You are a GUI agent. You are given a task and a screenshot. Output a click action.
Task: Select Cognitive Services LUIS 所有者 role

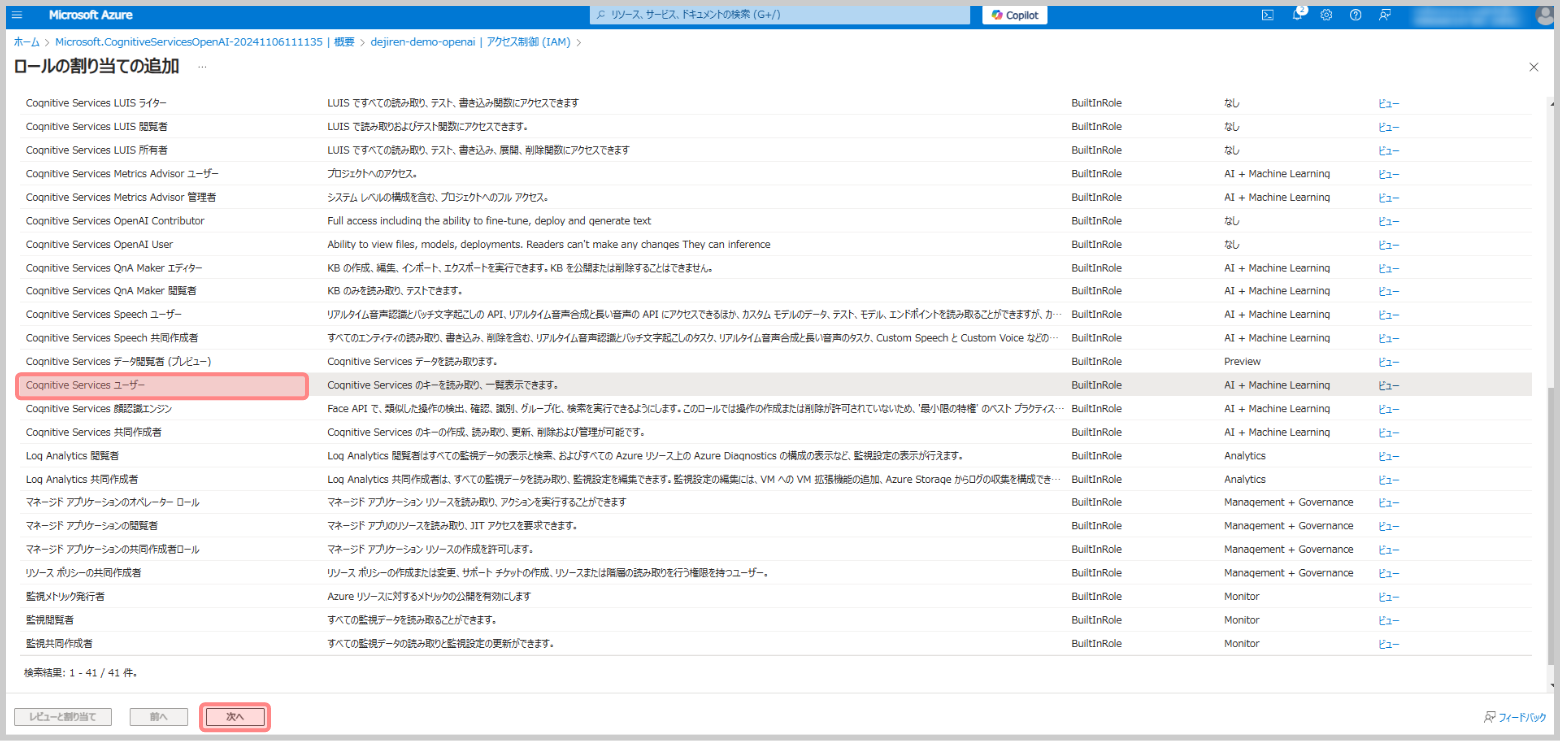[x=97, y=150]
